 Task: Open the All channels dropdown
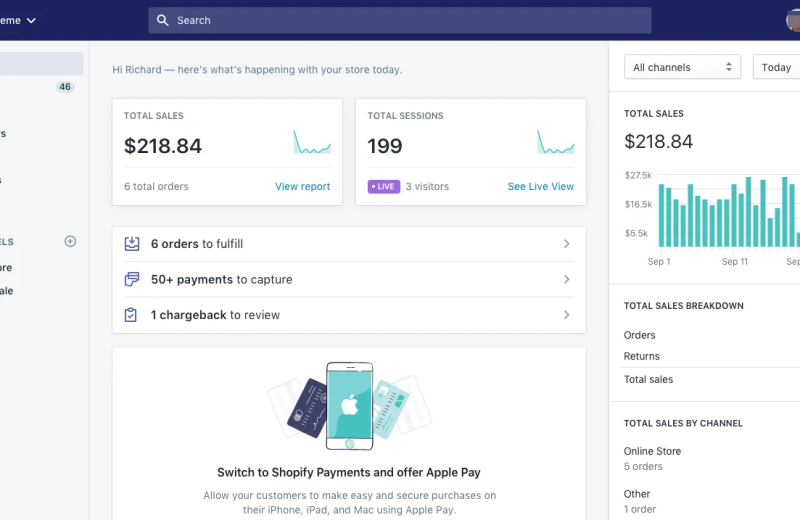[682, 67]
